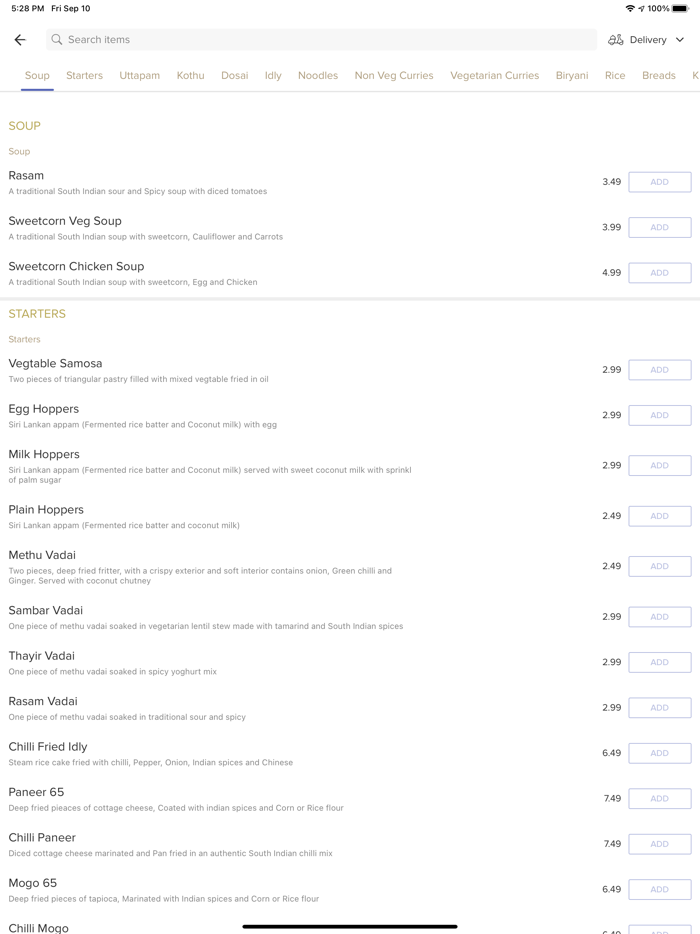Add Chilli Fried Idly to cart
Image resolution: width=700 pixels, height=934 pixels.
pyautogui.click(x=659, y=753)
